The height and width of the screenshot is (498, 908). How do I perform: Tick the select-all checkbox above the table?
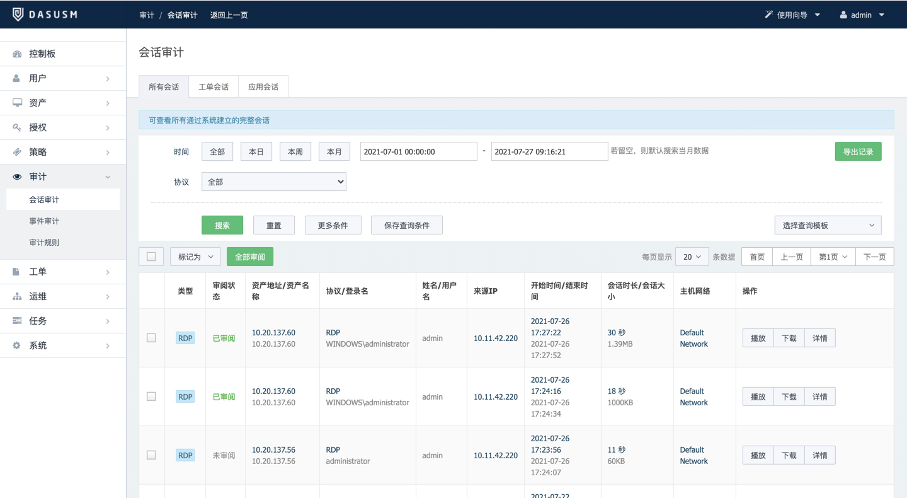[151, 257]
